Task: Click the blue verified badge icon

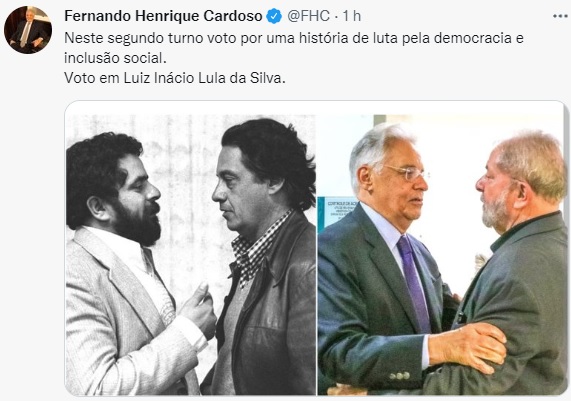Action: tap(274, 16)
